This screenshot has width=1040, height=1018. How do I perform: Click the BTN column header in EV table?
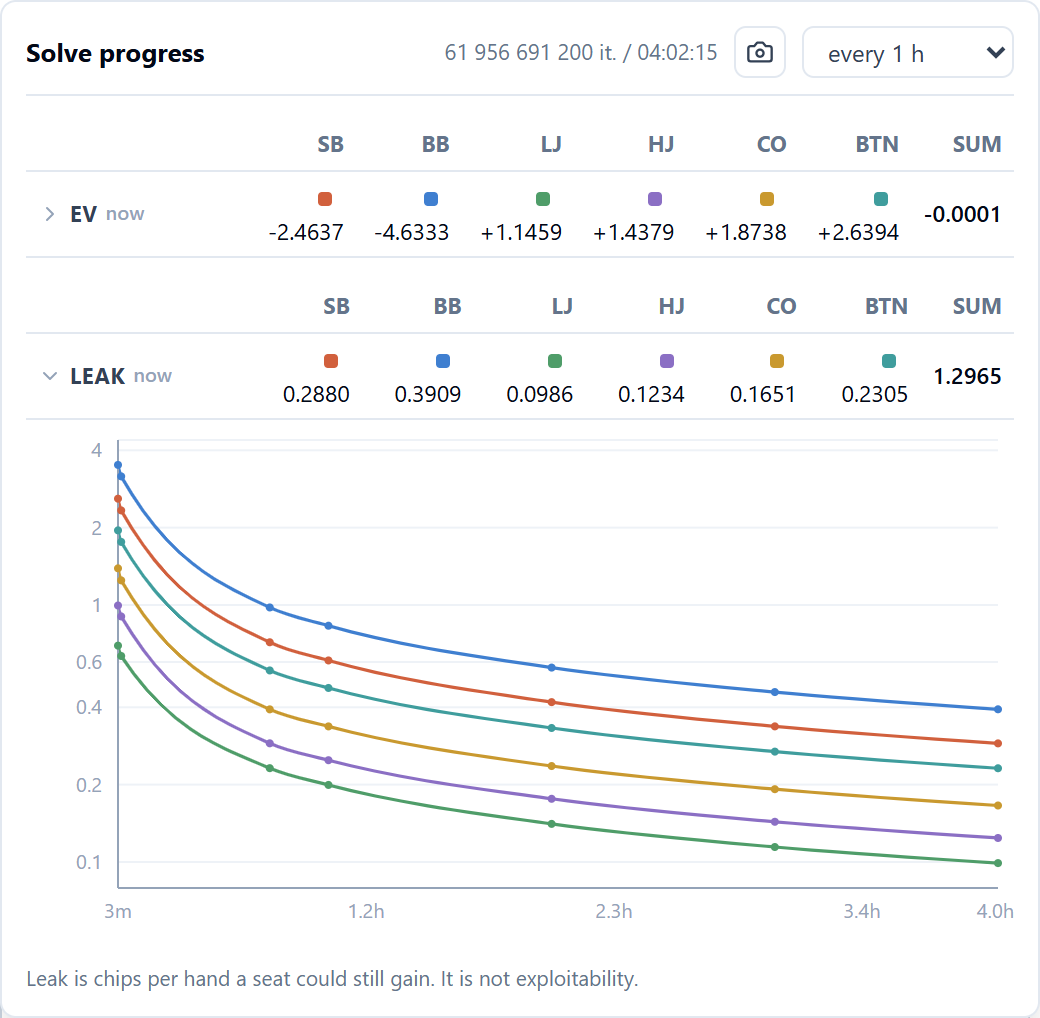pyautogui.click(x=877, y=144)
